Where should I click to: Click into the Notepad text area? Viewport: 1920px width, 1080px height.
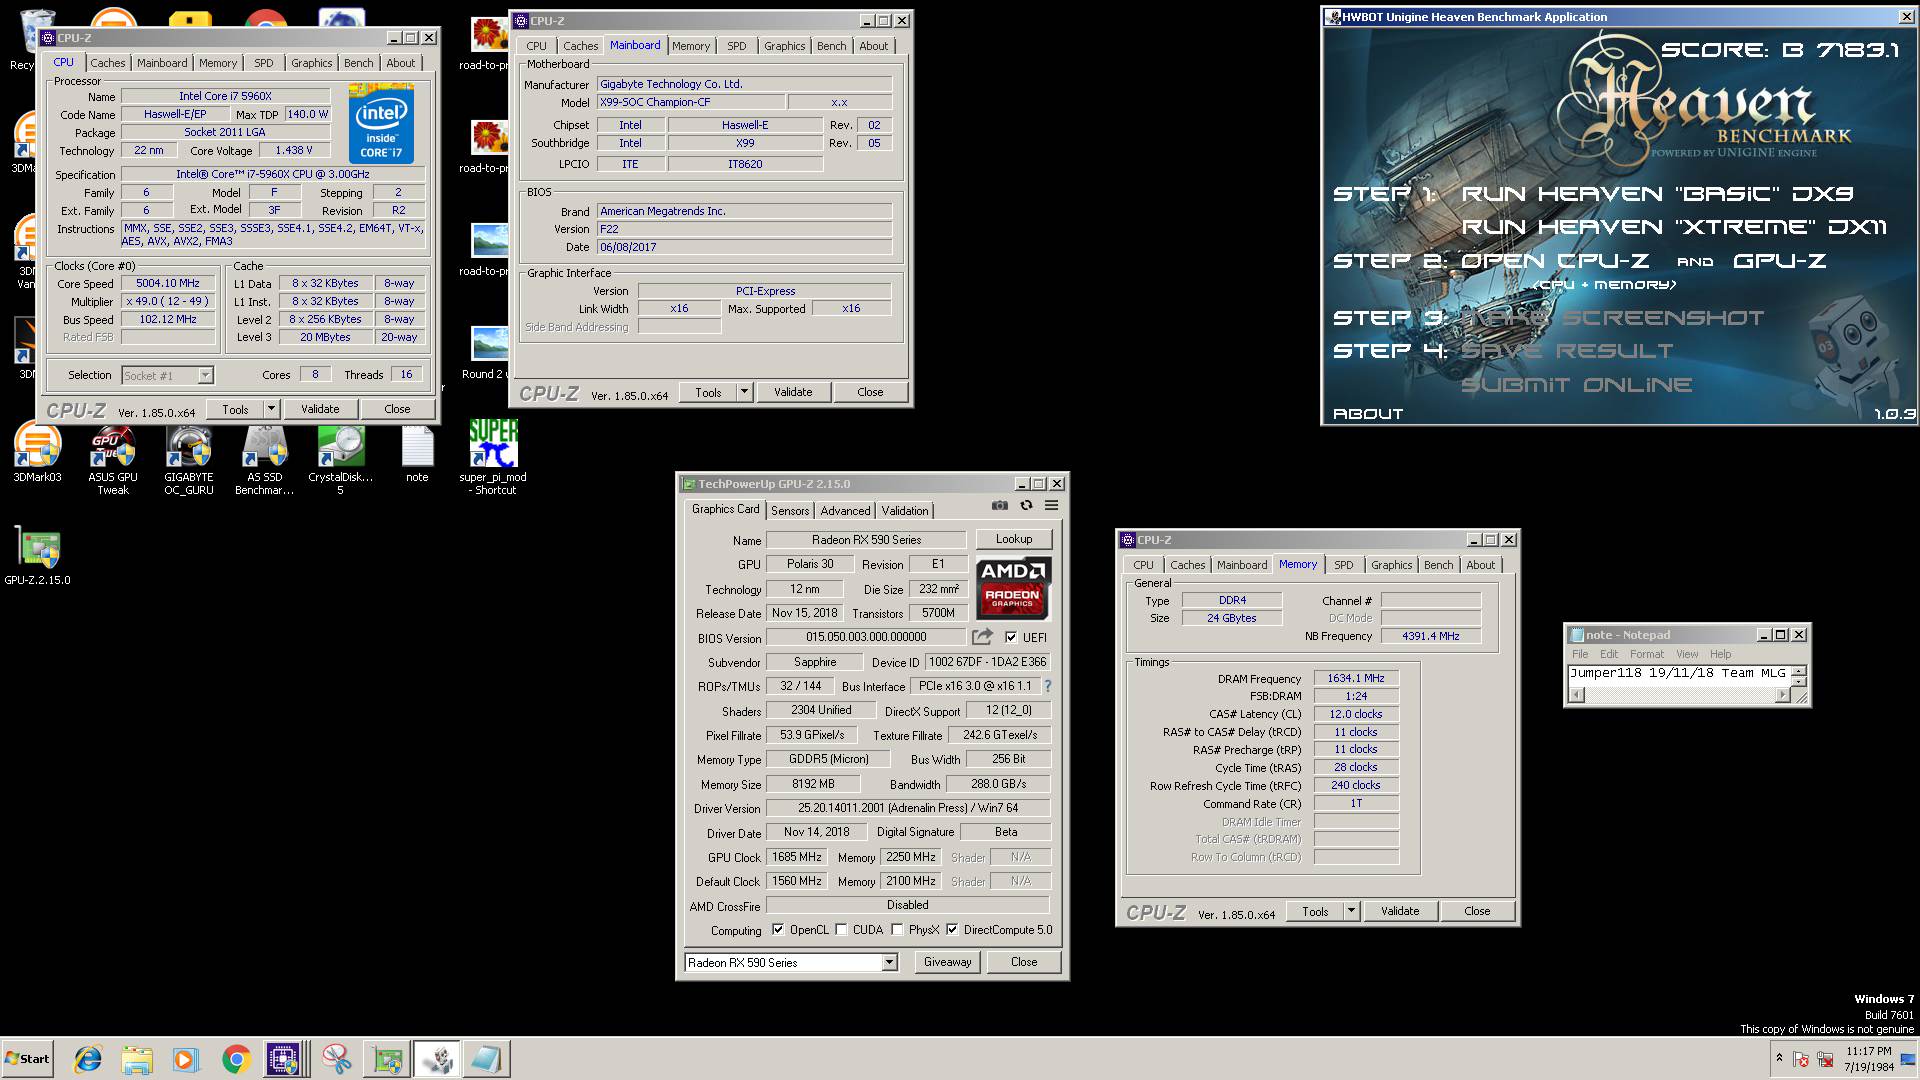point(1679,674)
